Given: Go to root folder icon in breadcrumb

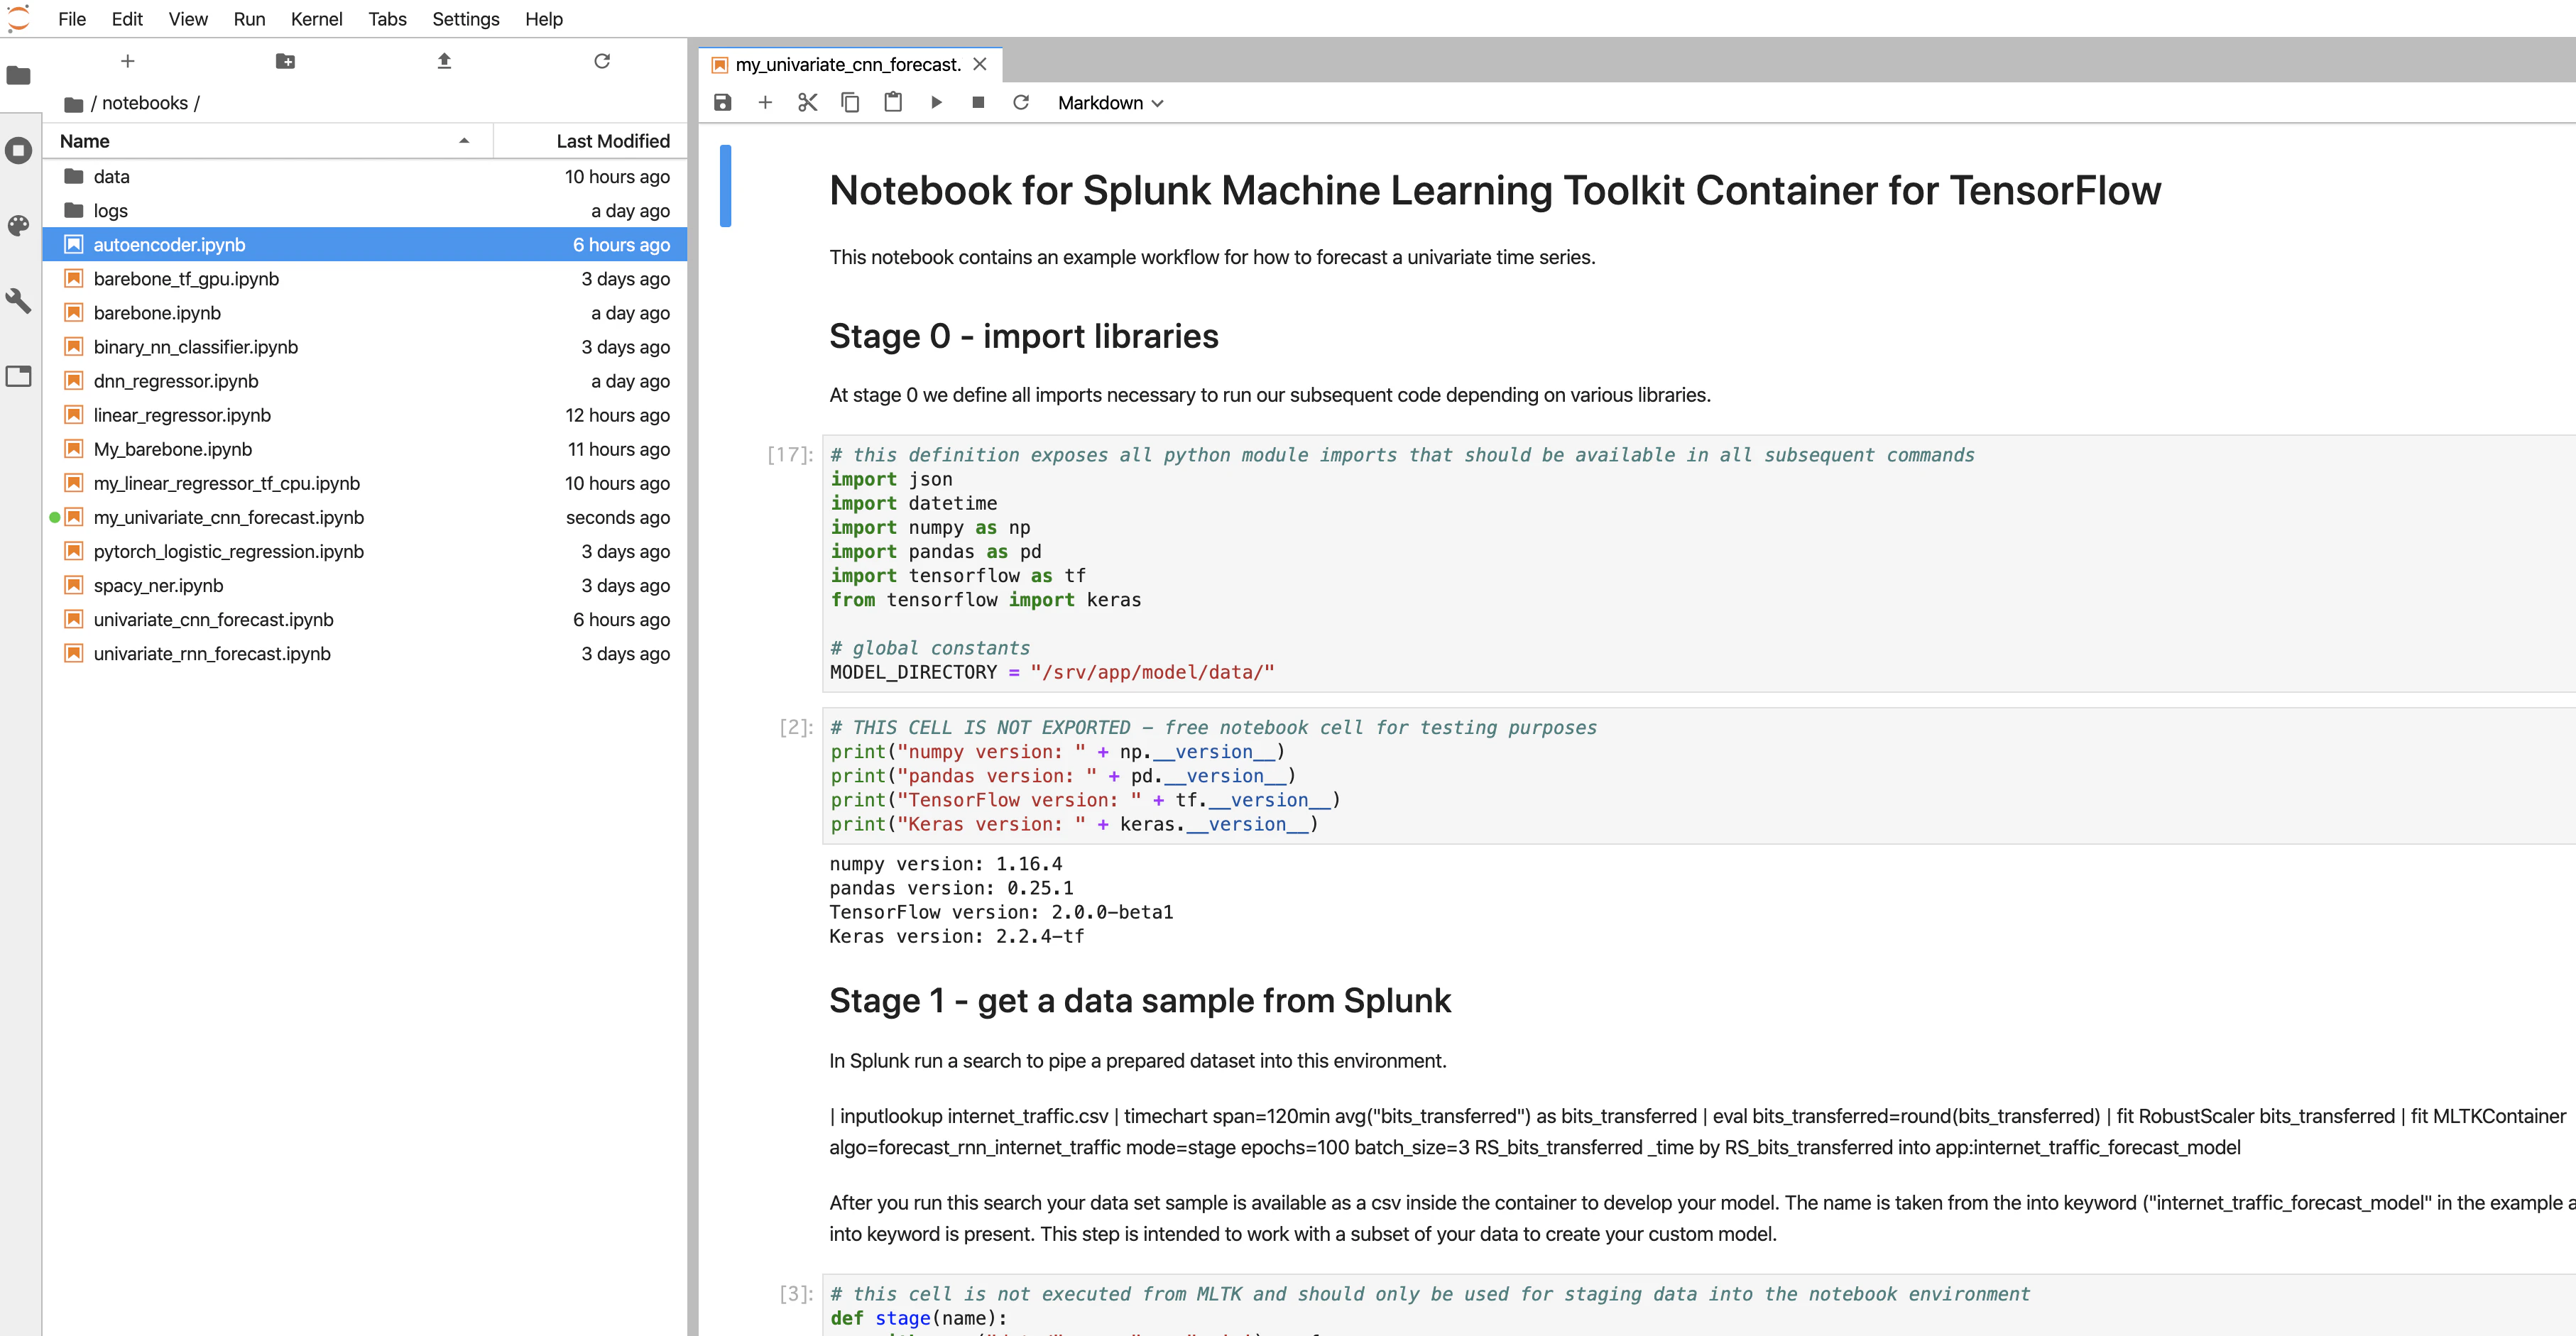Looking at the screenshot, I should [73, 104].
